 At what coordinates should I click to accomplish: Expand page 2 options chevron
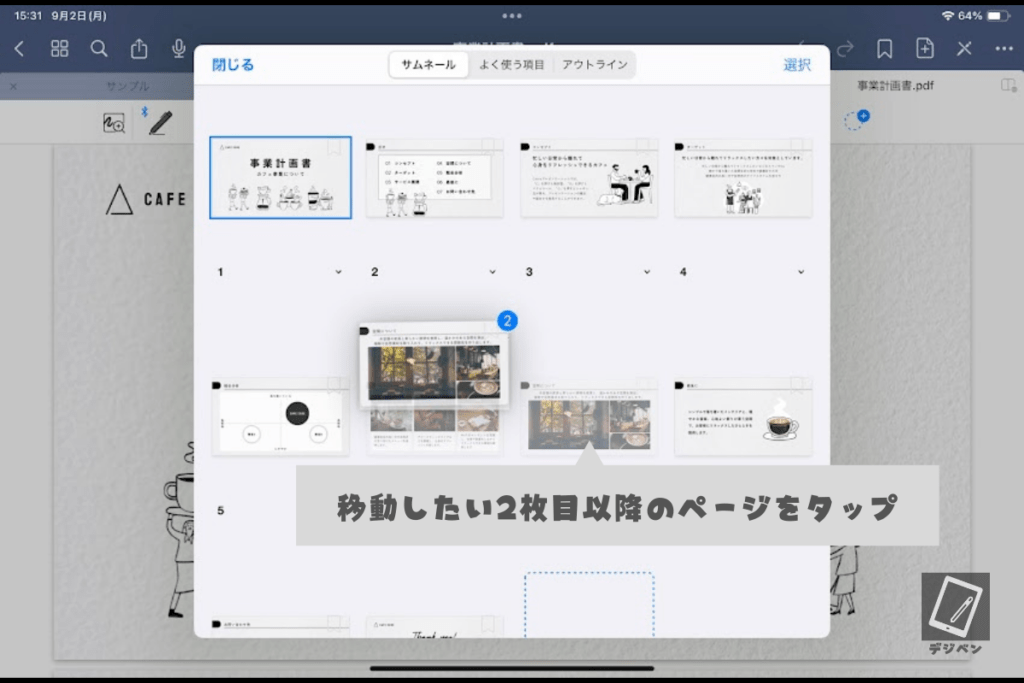point(492,272)
